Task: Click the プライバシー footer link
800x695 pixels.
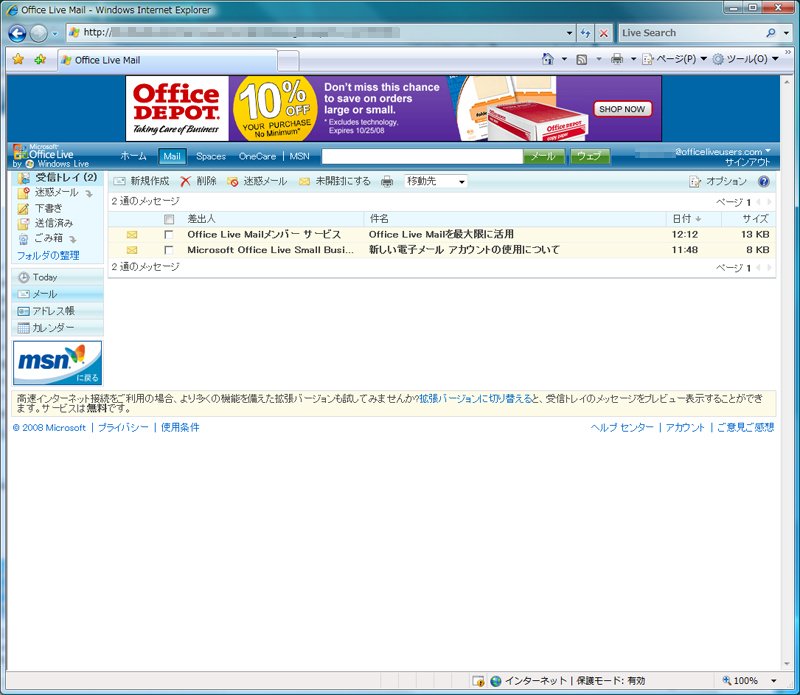Action: coord(123,428)
